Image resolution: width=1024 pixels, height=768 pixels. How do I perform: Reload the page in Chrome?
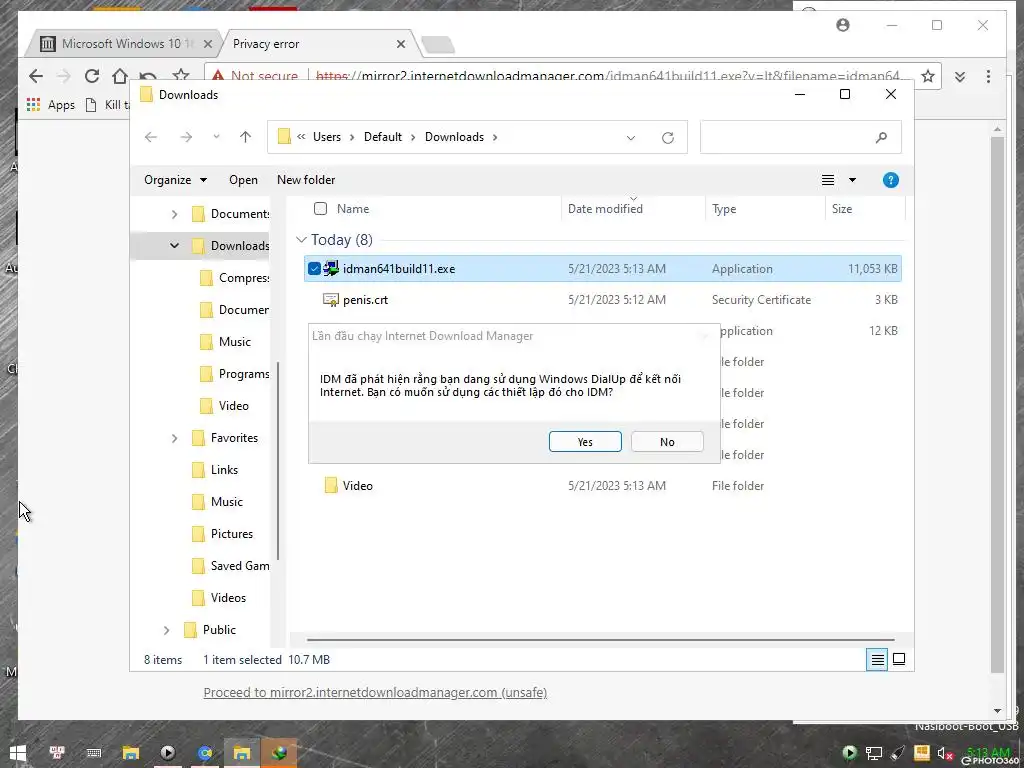coord(91,76)
